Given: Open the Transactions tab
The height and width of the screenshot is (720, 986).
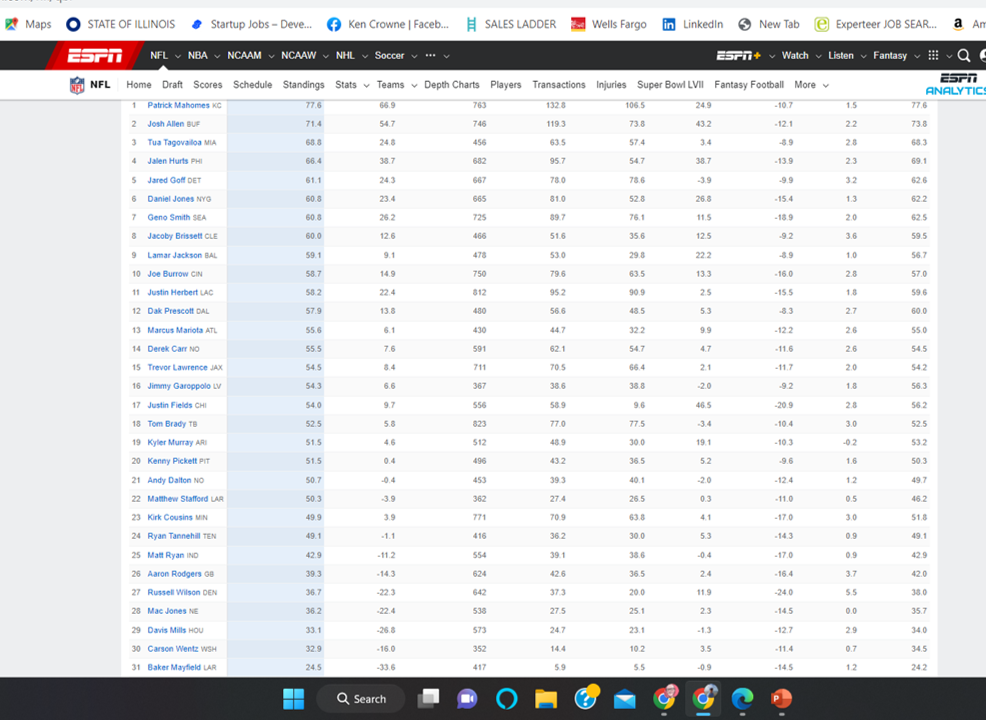Looking at the screenshot, I should coord(559,85).
